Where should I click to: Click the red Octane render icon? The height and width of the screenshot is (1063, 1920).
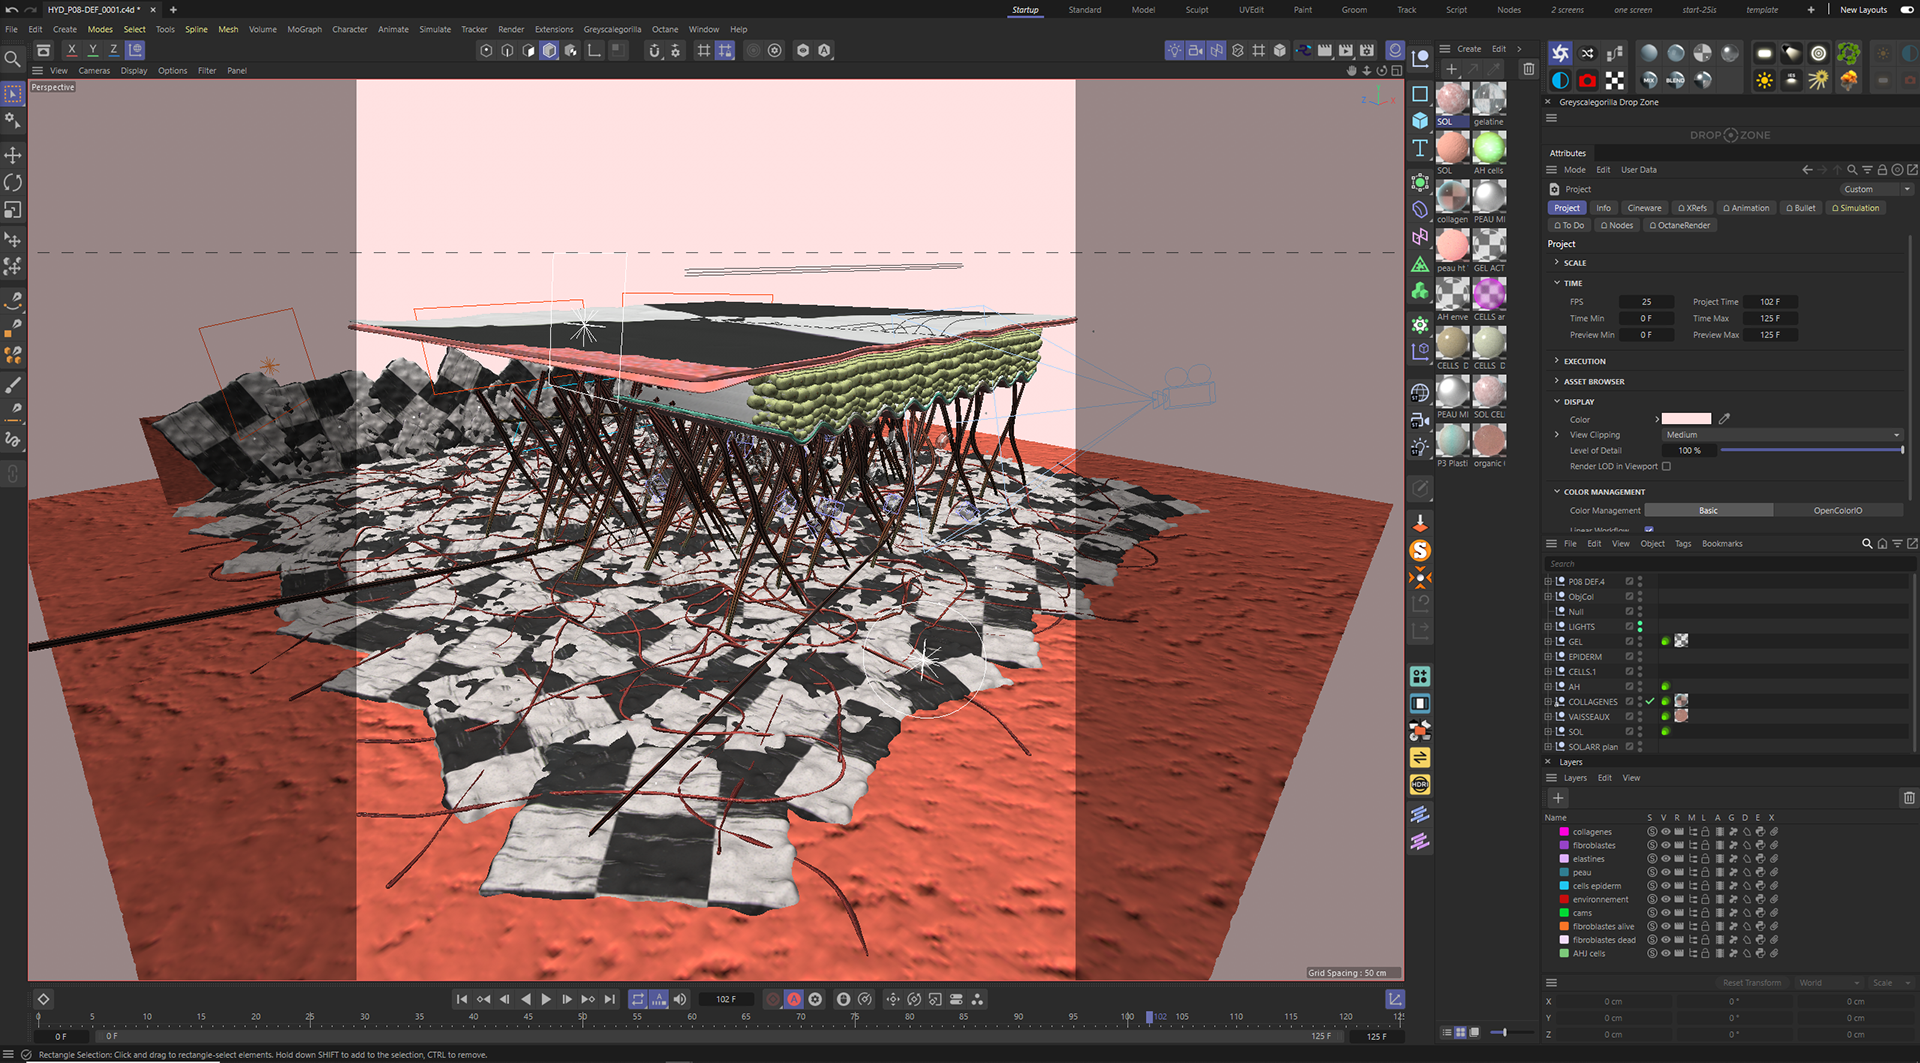(1587, 80)
